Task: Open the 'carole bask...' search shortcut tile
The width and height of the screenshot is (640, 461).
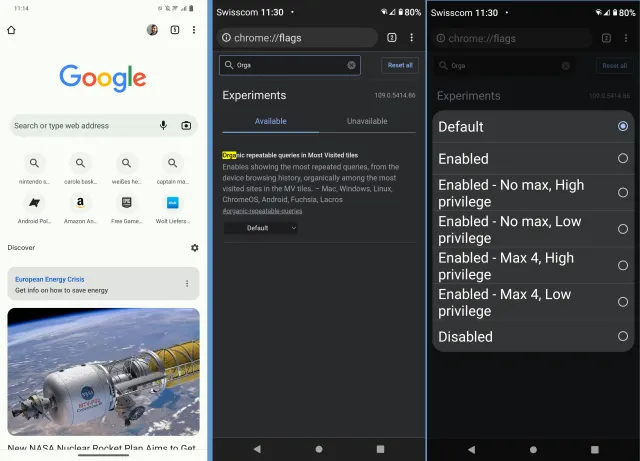Action: click(x=80, y=169)
